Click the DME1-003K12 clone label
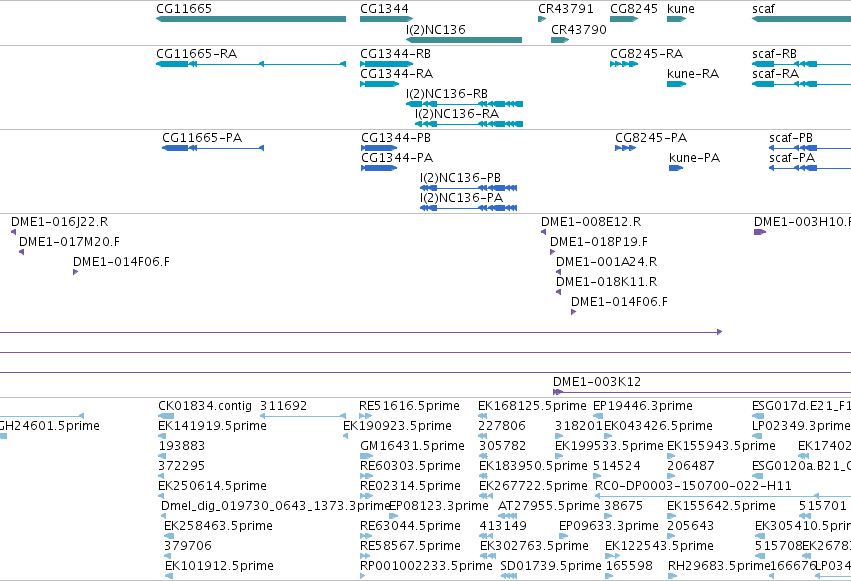The image size is (851, 581). 596,382
